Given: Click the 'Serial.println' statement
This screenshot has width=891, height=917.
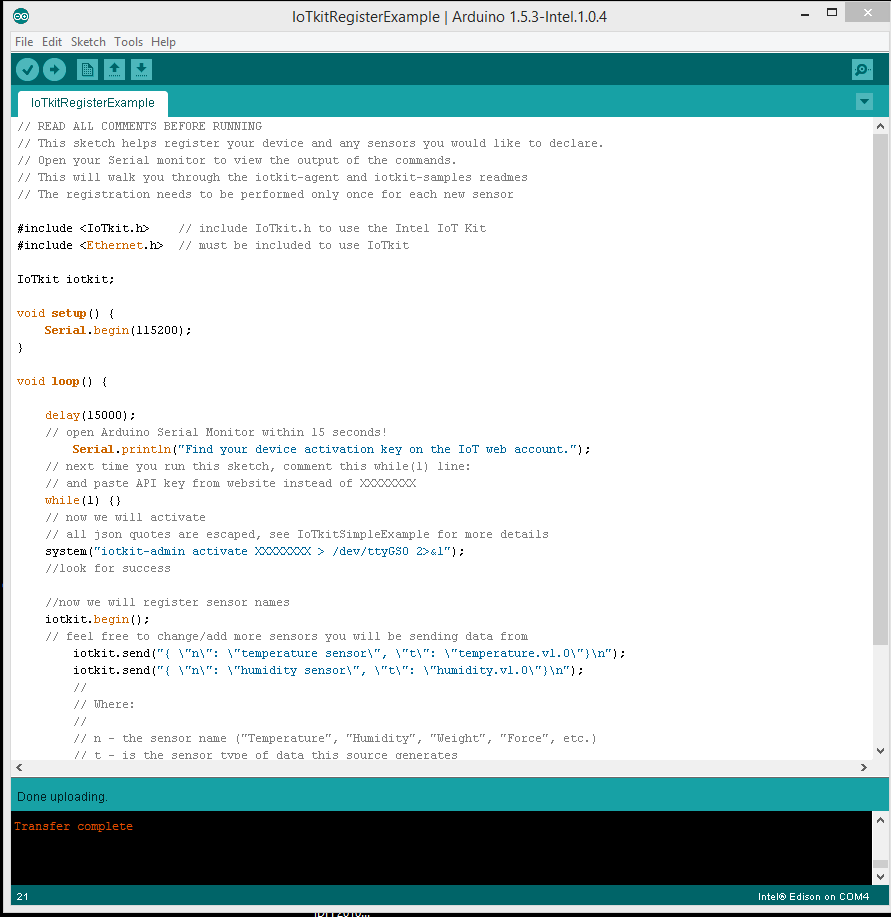Looking at the screenshot, I should 331,449.
